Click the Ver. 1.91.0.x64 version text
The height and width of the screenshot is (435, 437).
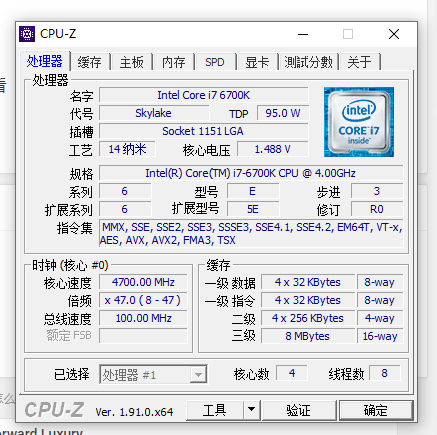(x=134, y=412)
